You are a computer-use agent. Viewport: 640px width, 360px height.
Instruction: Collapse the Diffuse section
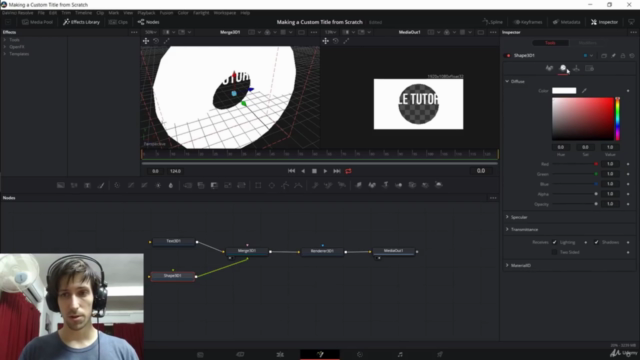pos(507,81)
